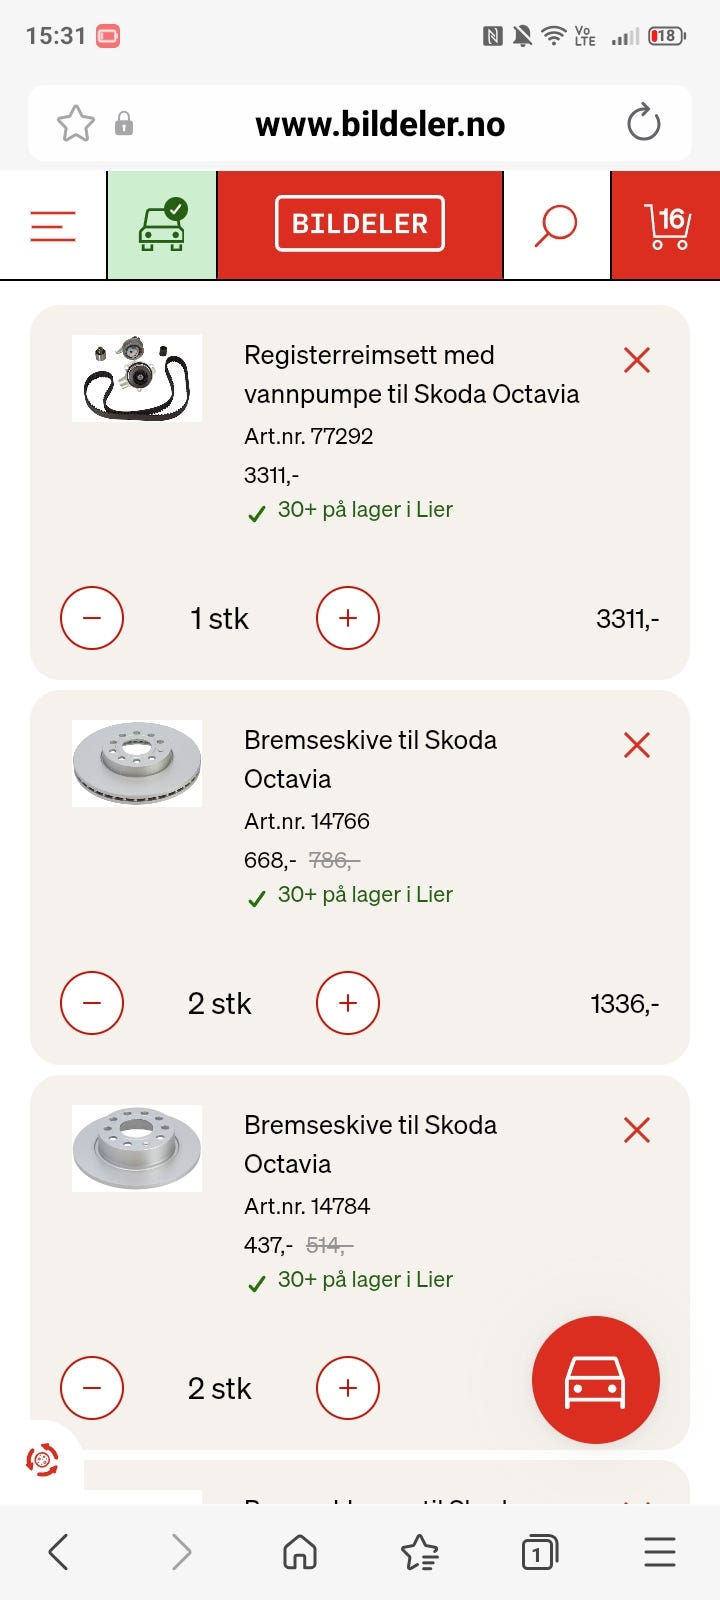The image size is (720, 1600).
Task: Bookmark page with the address bar star
Action: 76,124
